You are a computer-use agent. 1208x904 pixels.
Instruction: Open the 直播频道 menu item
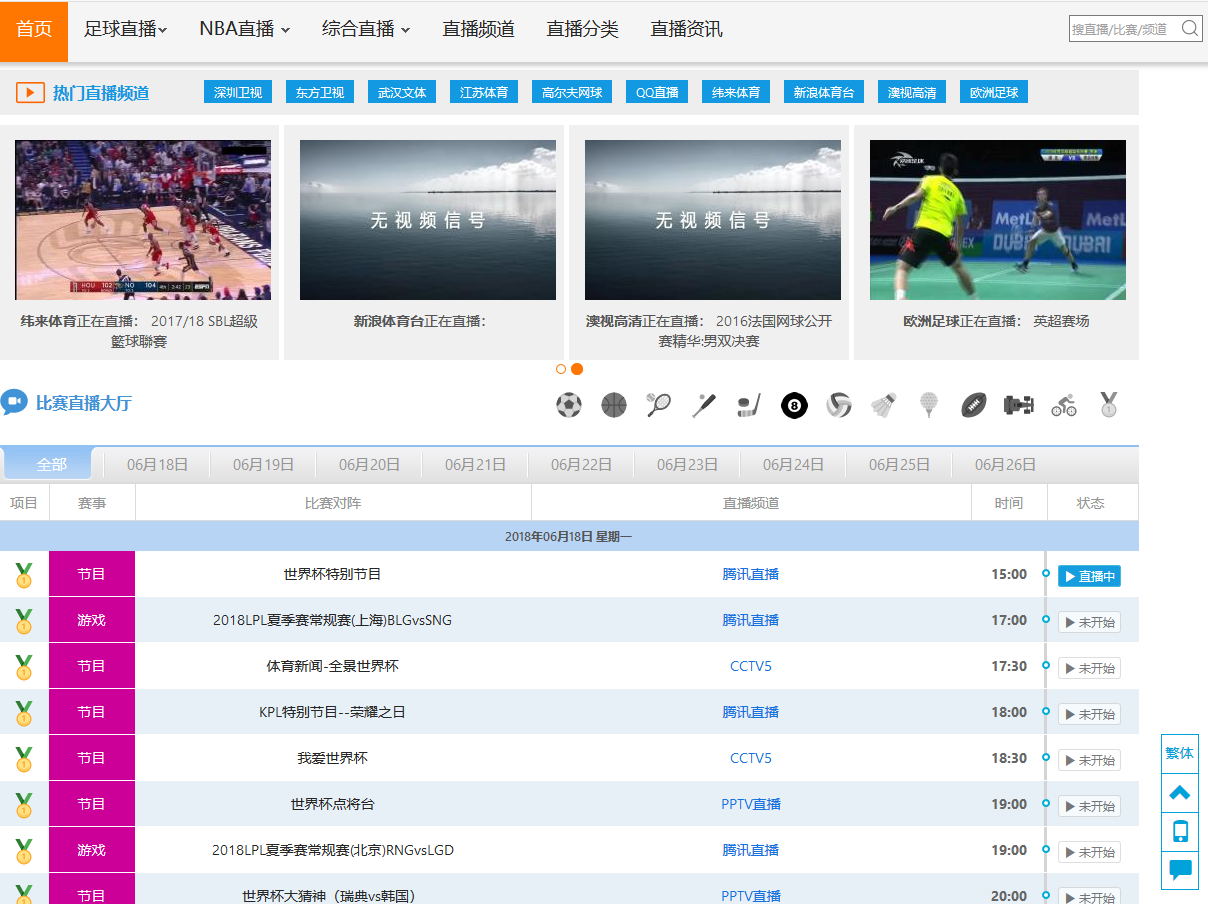[x=479, y=29]
